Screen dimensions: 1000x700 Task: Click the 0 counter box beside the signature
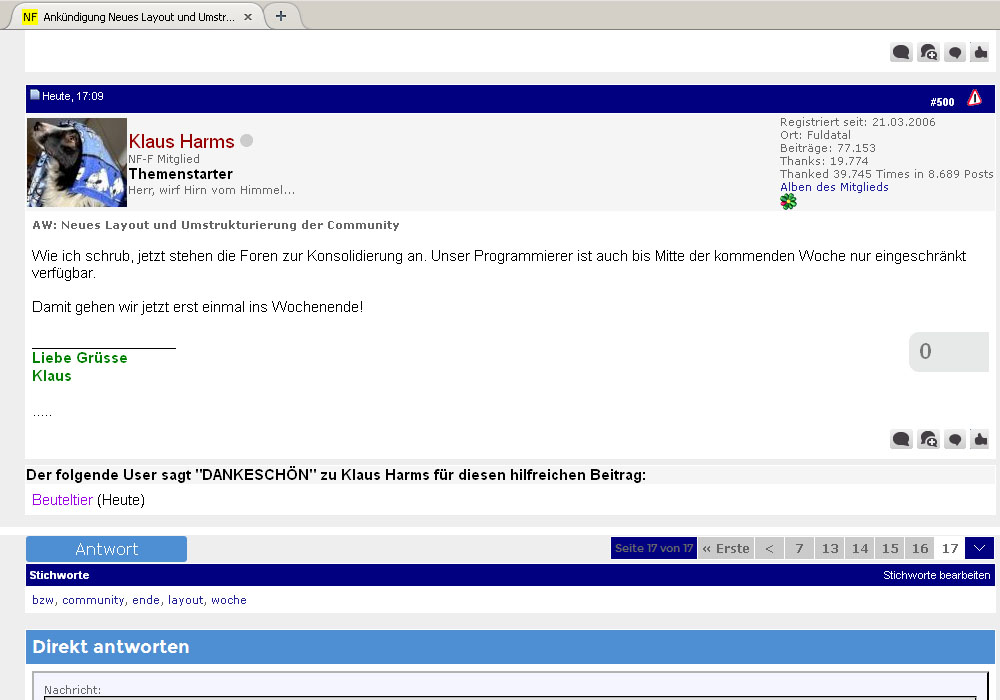(x=948, y=351)
